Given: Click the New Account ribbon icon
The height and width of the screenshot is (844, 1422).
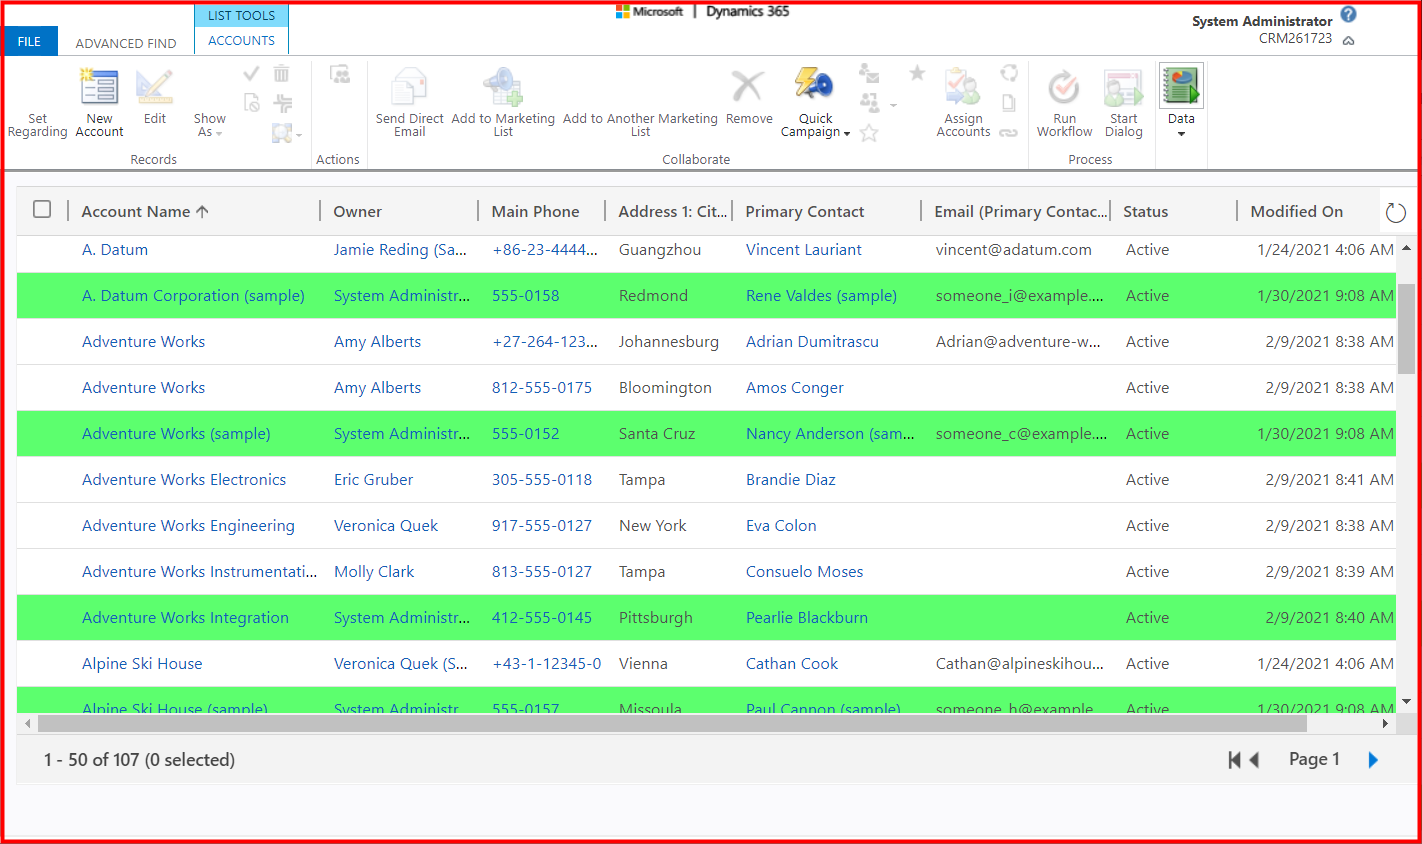Looking at the screenshot, I should (99, 87).
